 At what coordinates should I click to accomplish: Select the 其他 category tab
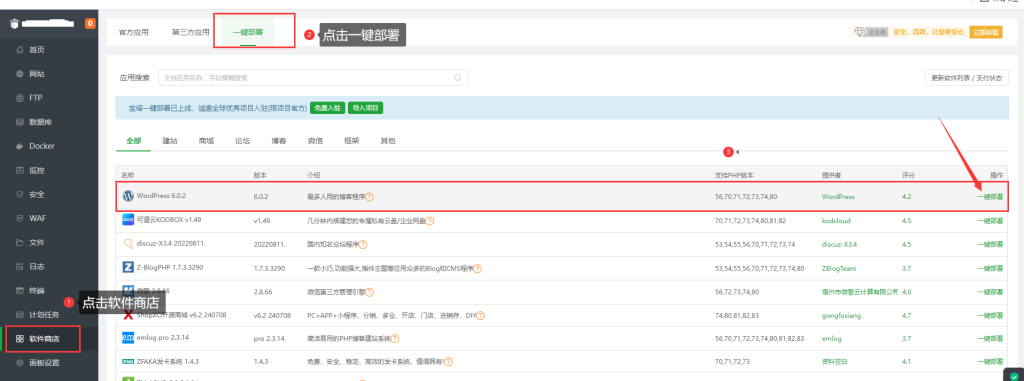388,141
